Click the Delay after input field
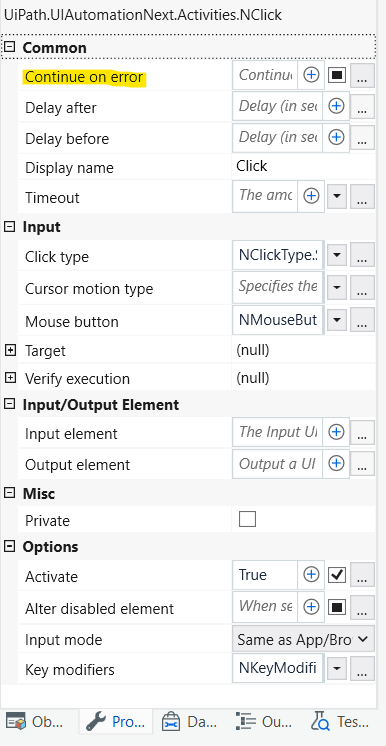This screenshot has width=386, height=746. [277, 106]
